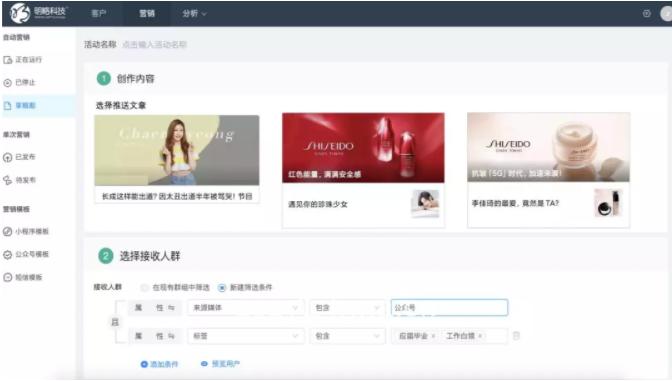The image size is (672, 381).
Task: Expand the 标签 attribute dropdown
Action: [246, 336]
